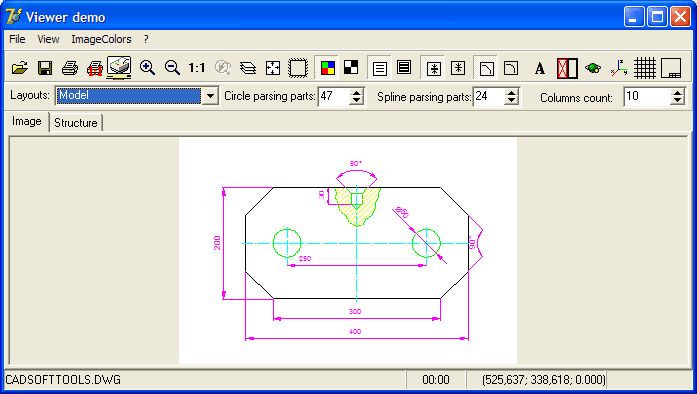The width and height of the screenshot is (697, 394).
Task: Zoom out with the magnifier minus icon
Action: point(172,68)
